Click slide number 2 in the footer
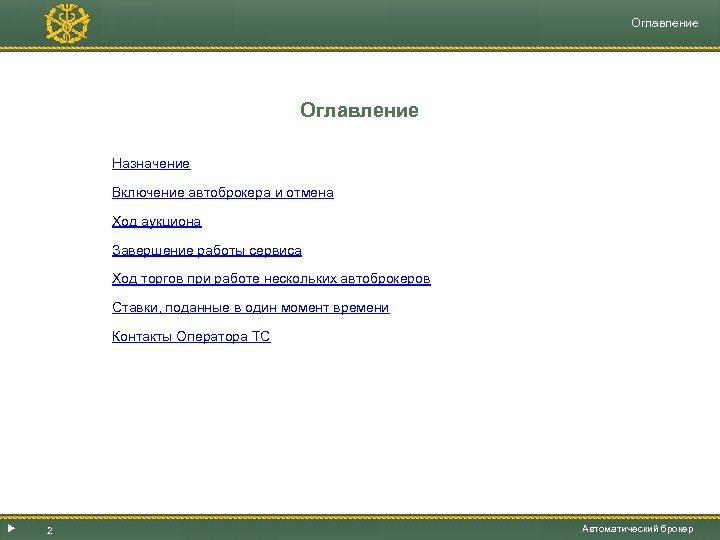 (x=50, y=531)
